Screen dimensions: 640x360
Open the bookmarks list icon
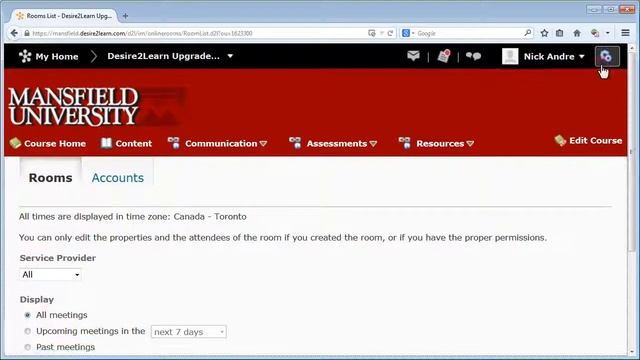[560, 33]
